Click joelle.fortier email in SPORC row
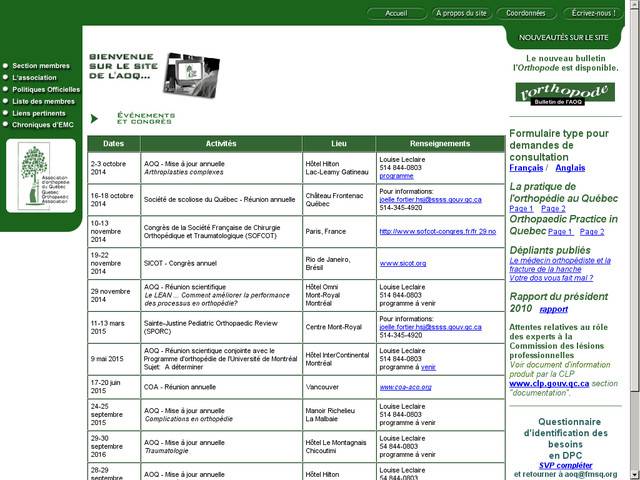The height and width of the screenshot is (480, 640). (x=431, y=327)
